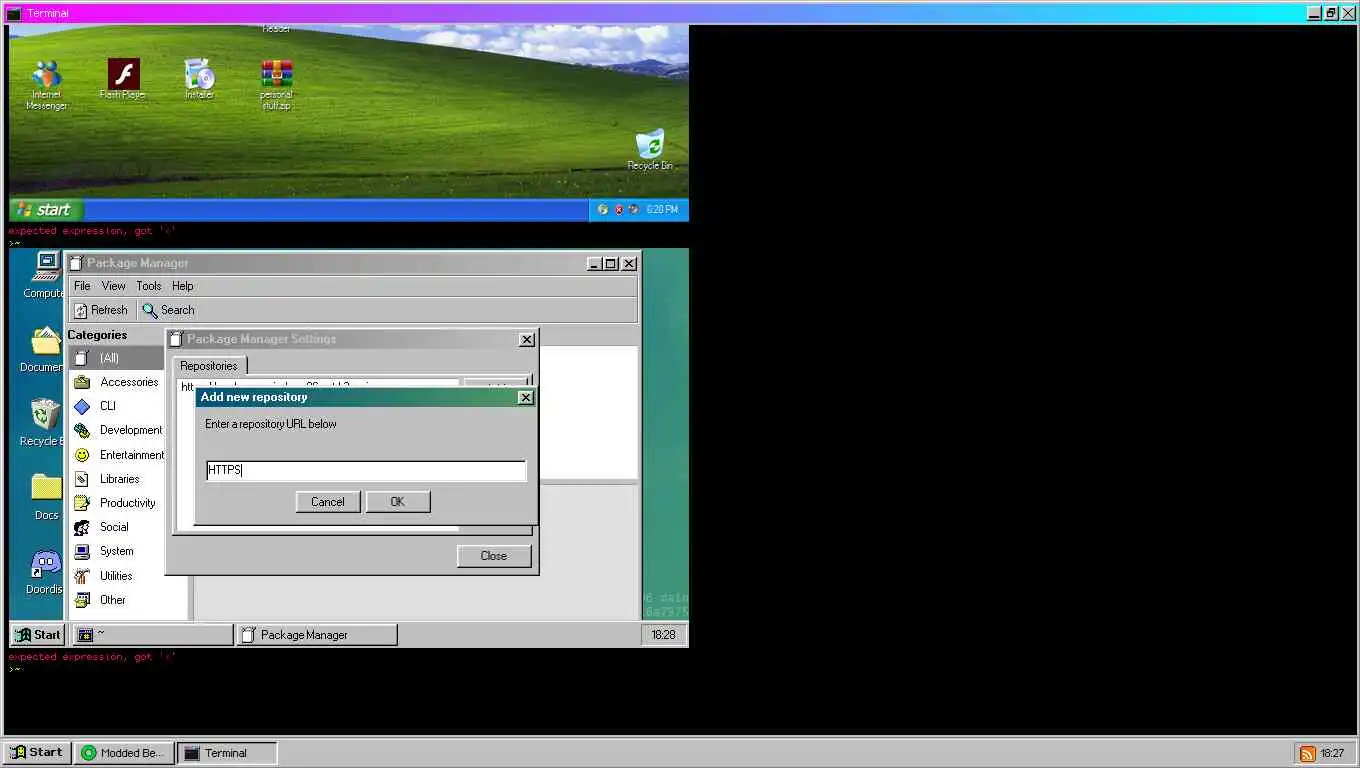Viewport: 1360px width, 768px height.
Task: Close Package Manager Settings with its X
Action: click(527, 340)
